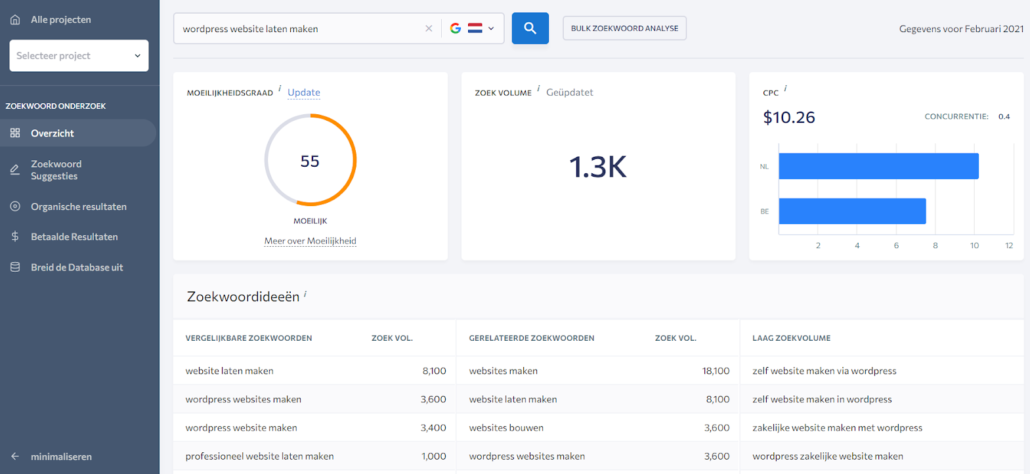The image size is (1030, 474).
Task: Select 'professioneel website laten maken' keyword
Action: click(x=260, y=456)
